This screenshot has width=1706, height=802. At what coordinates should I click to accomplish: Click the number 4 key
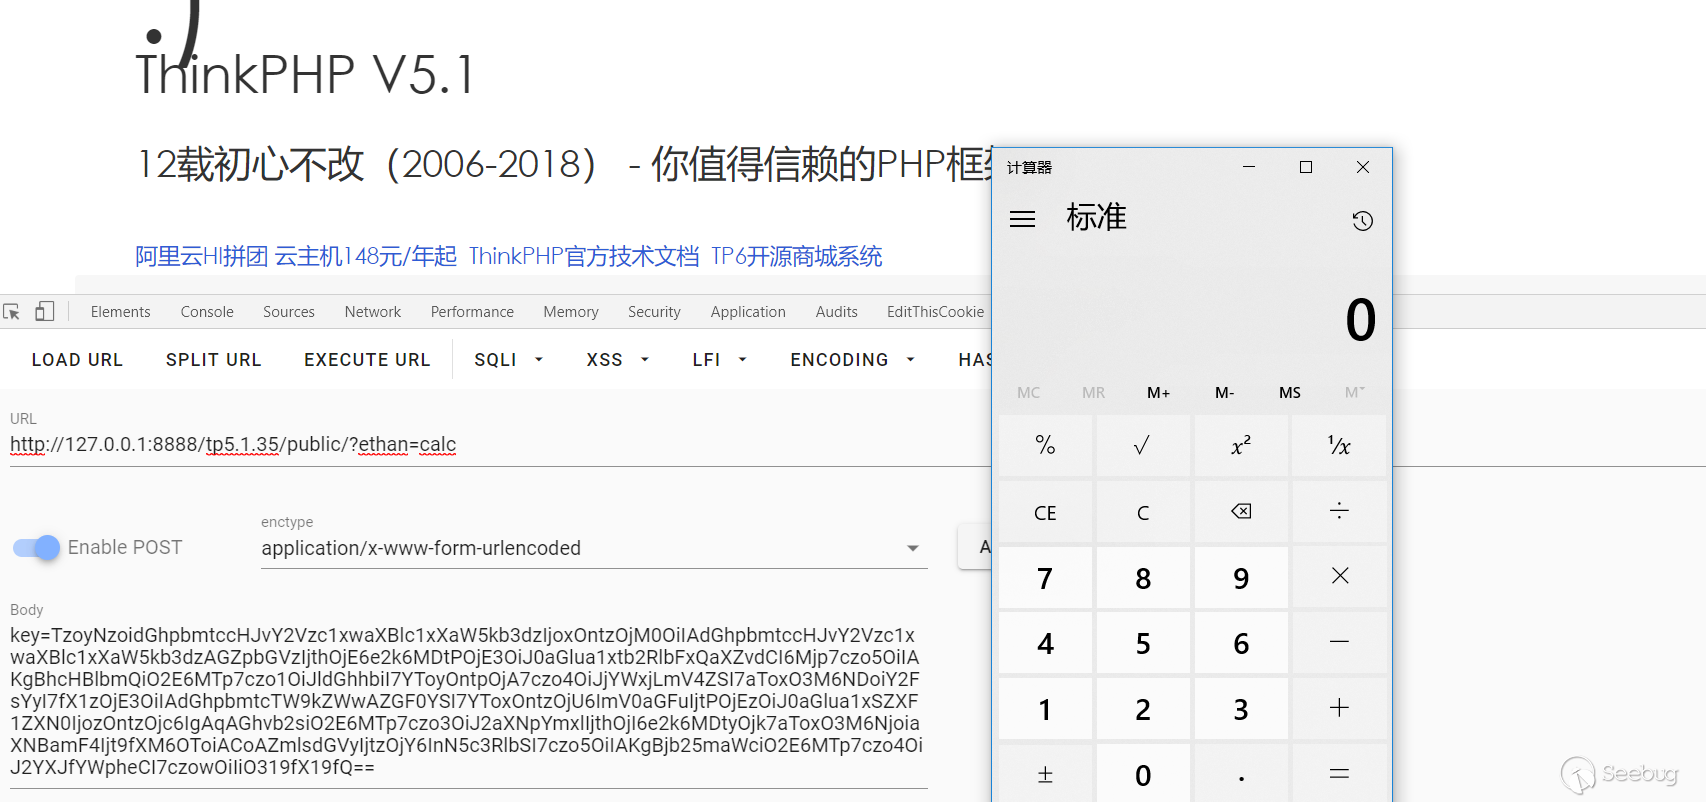coord(1045,643)
